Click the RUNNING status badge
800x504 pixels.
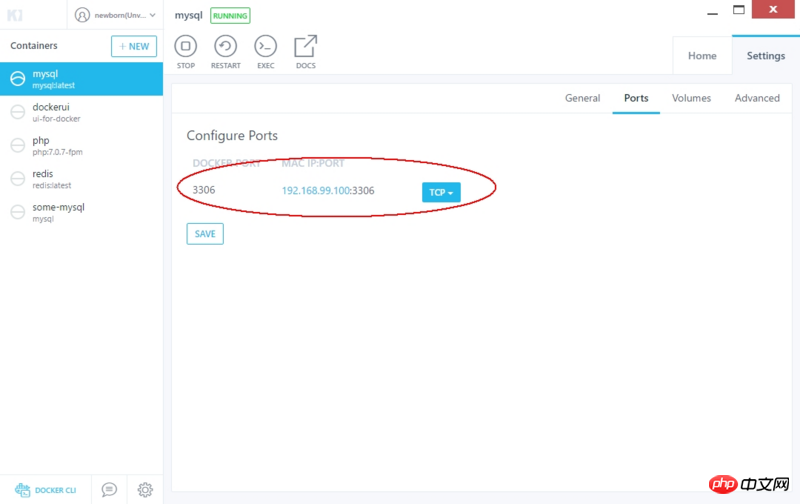click(230, 16)
